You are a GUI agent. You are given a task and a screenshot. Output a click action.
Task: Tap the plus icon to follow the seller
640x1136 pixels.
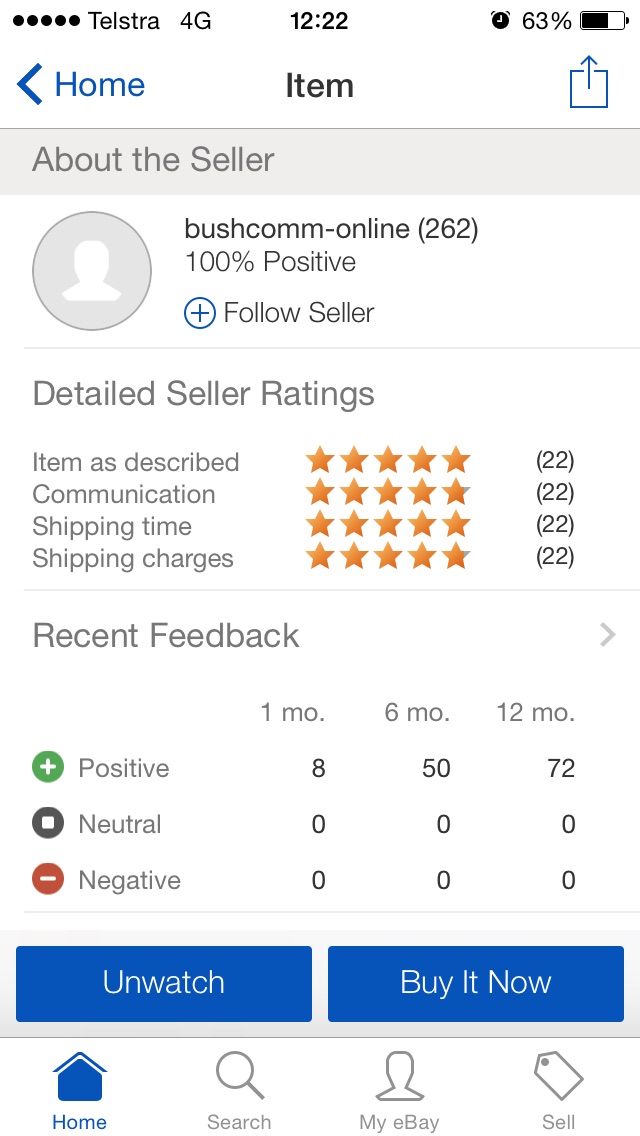click(200, 313)
